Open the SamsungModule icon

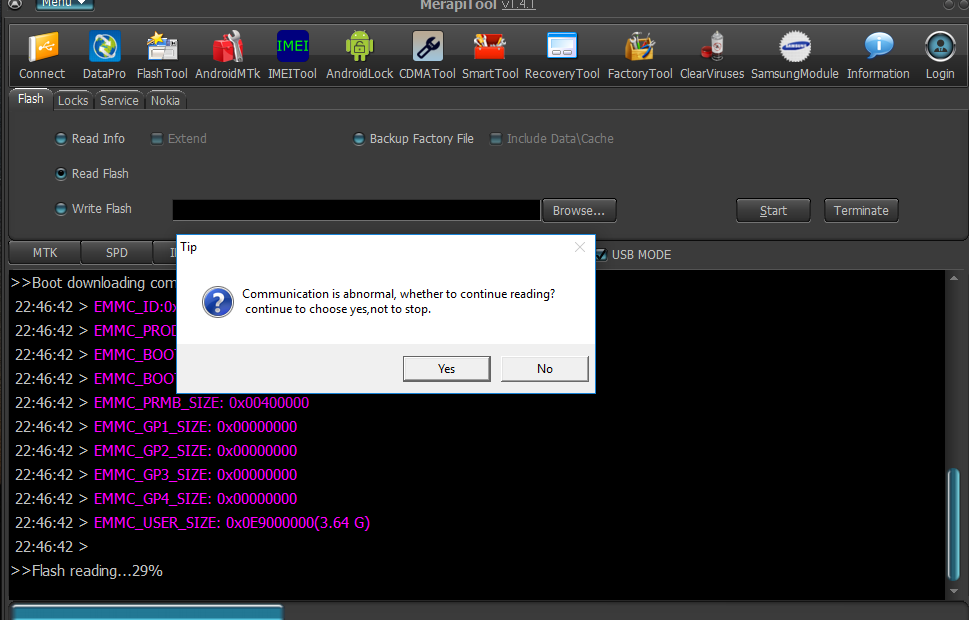coord(795,47)
